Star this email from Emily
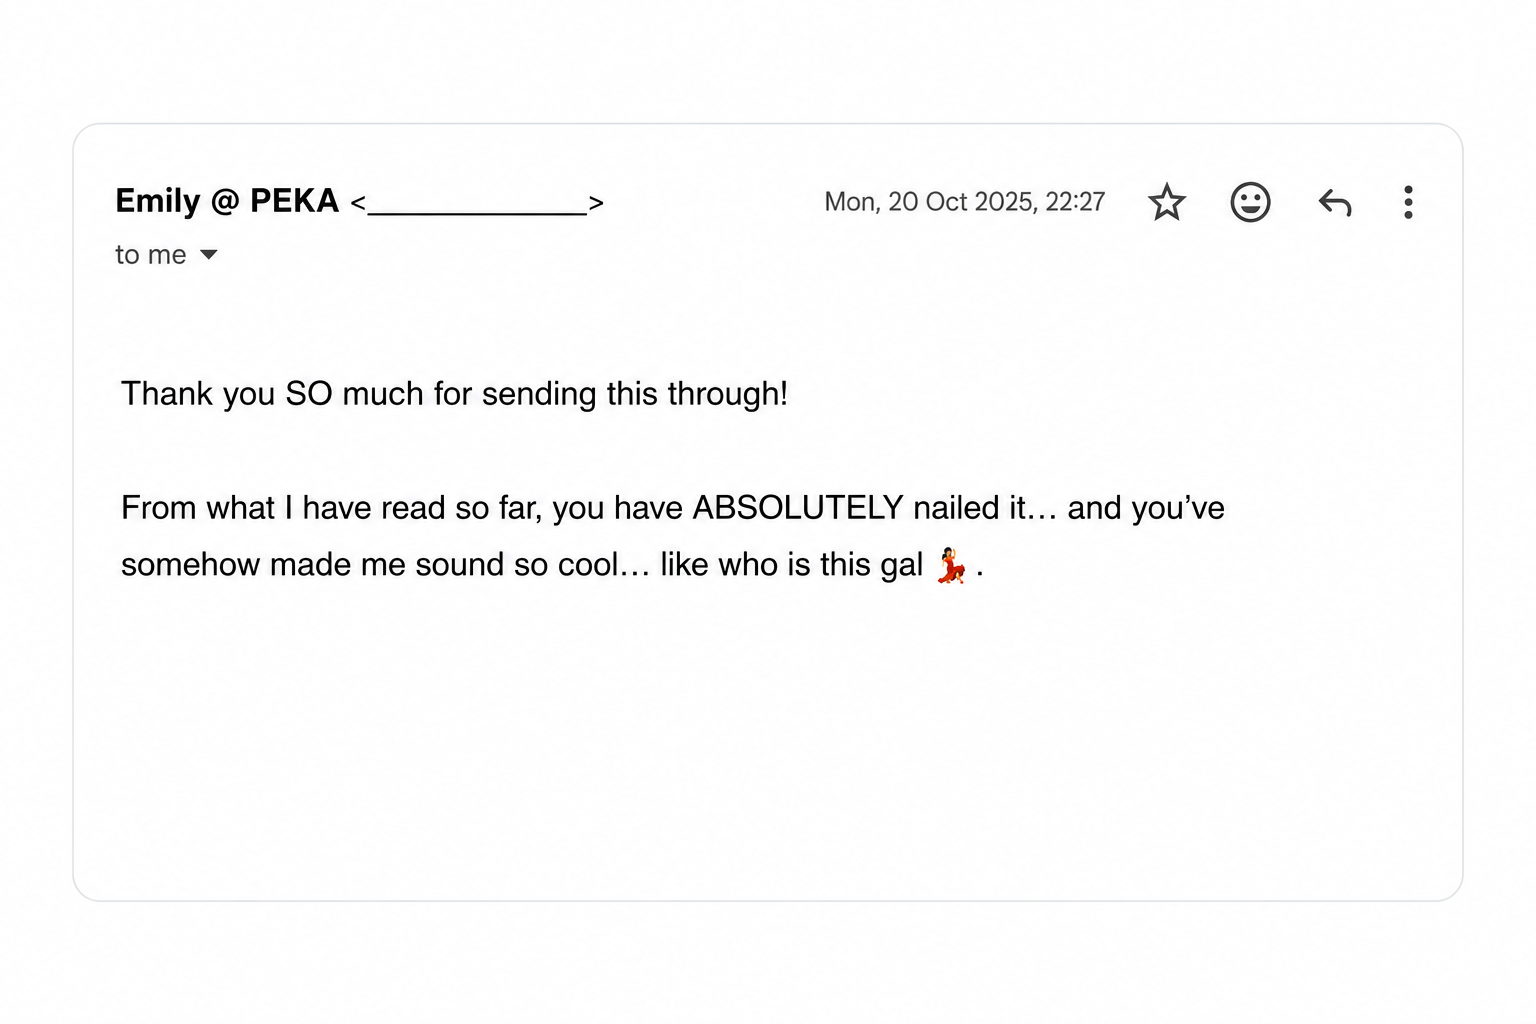 tap(1166, 202)
